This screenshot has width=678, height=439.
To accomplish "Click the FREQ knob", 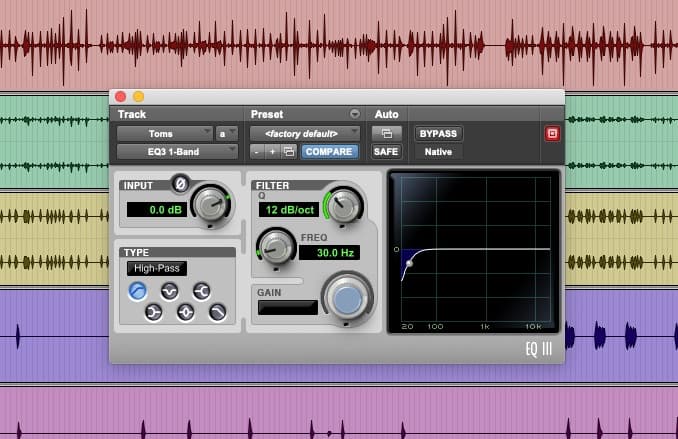I will [x=275, y=247].
